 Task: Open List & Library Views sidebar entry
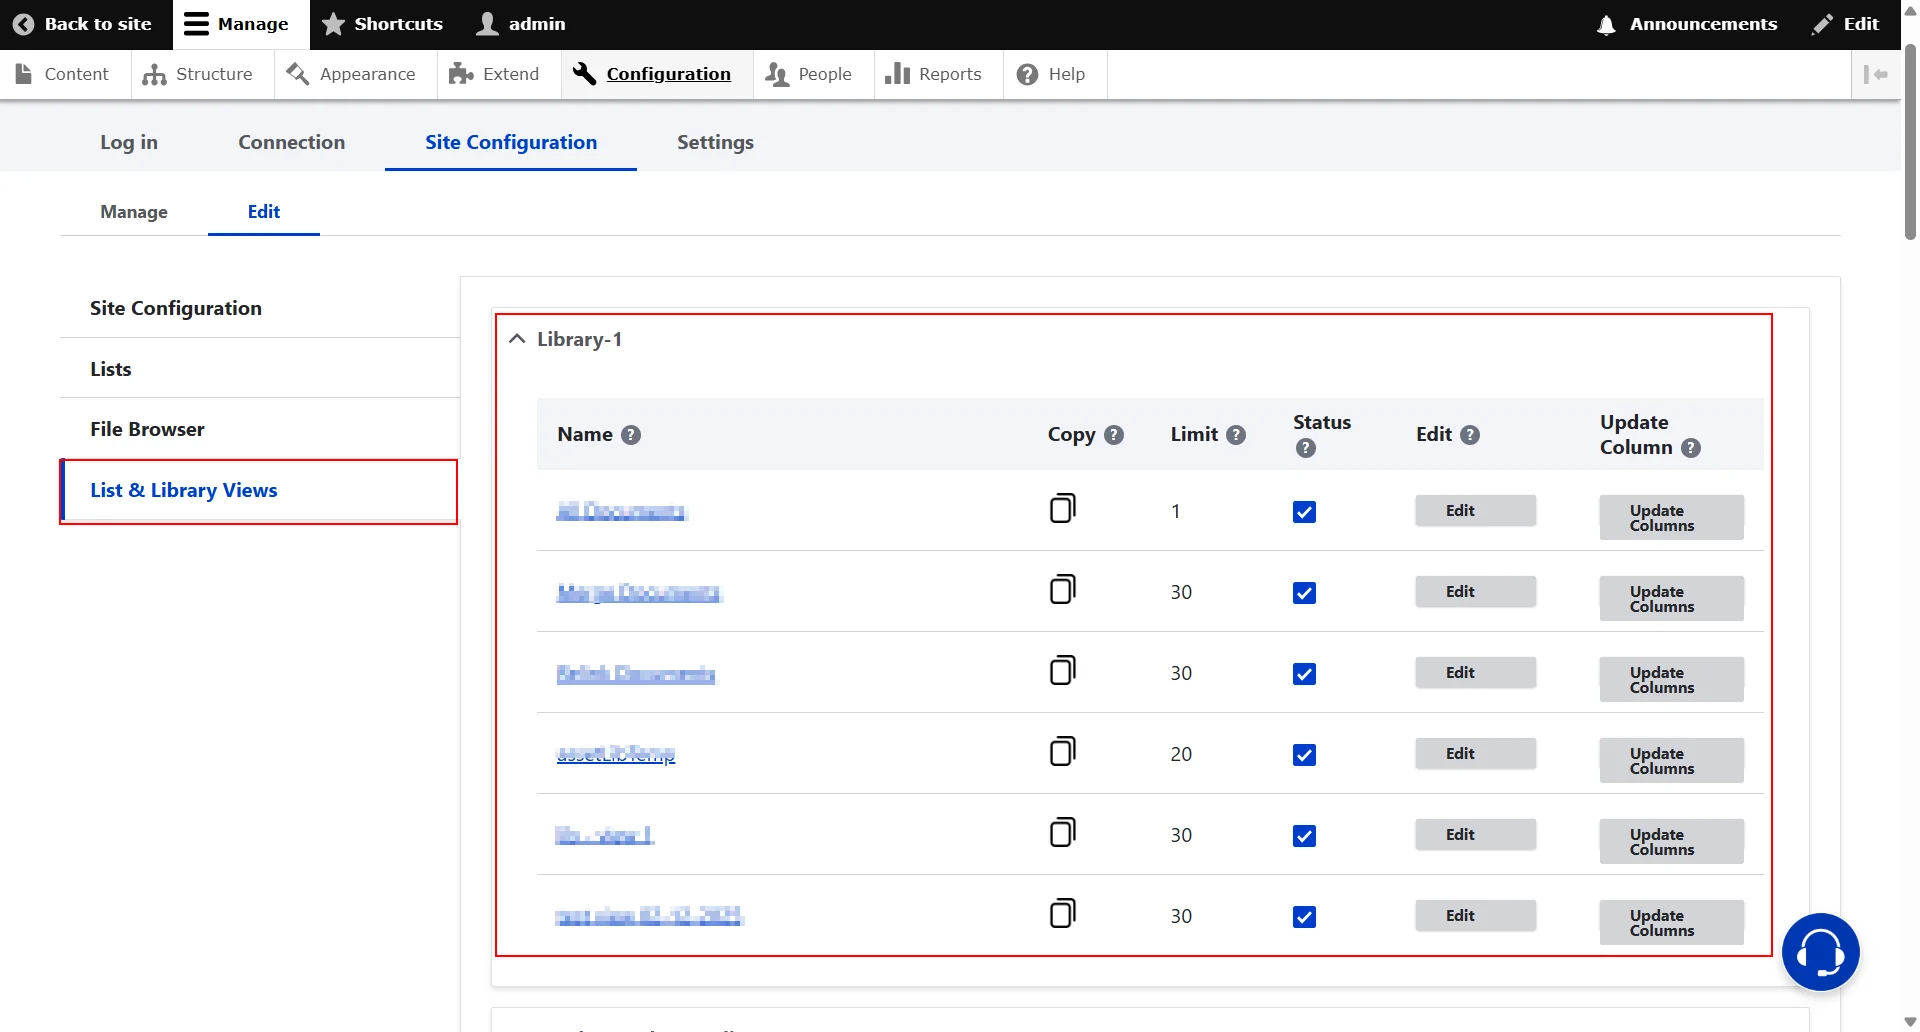point(183,490)
